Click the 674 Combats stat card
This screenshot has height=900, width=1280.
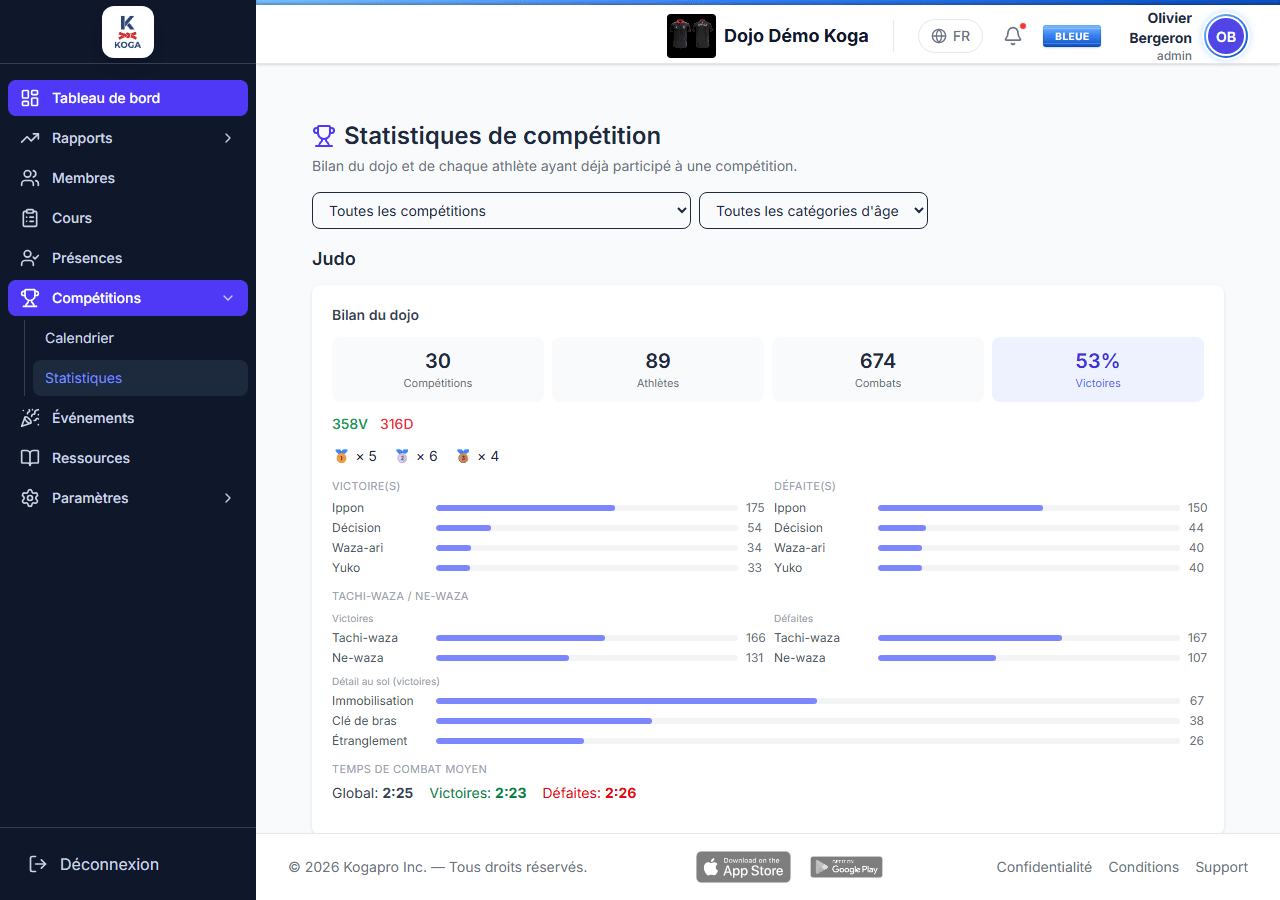pyautogui.click(x=878, y=369)
